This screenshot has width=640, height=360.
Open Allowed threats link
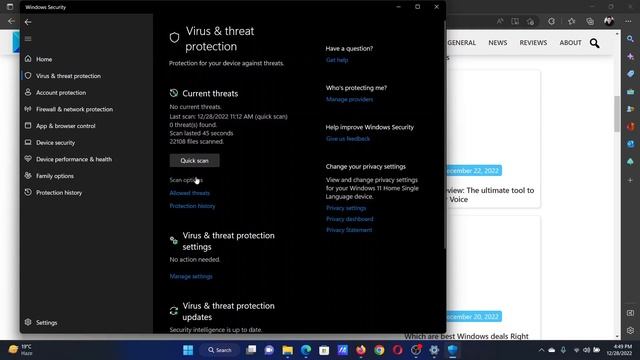pyautogui.click(x=189, y=193)
